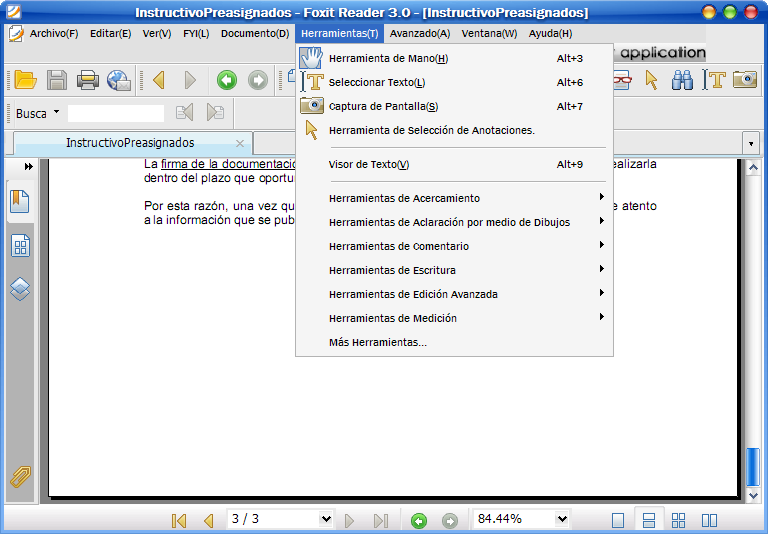Click Más Herramientas... option
Image resolution: width=768 pixels, height=534 pixels.
click(x=377, y=342)
